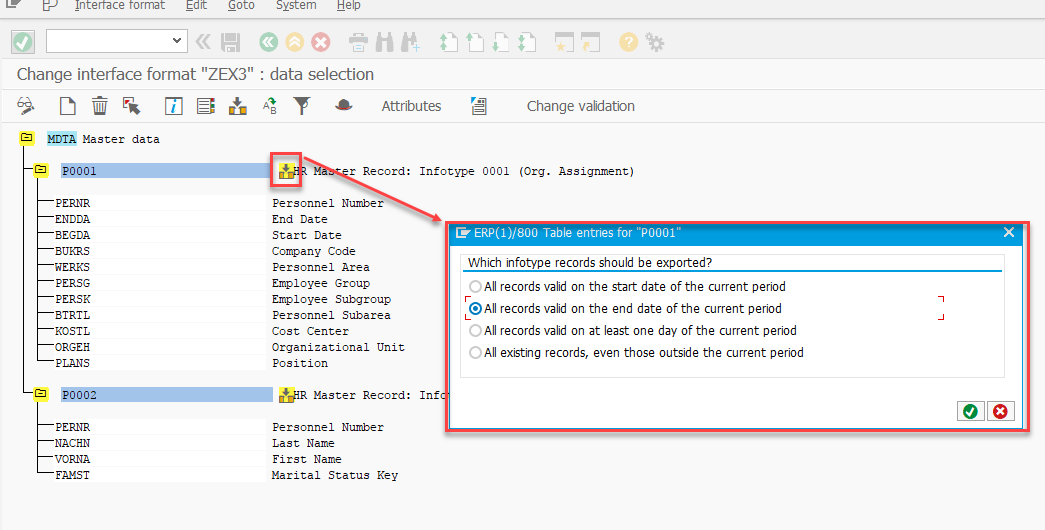1045x530 pixels.
Task: Select 'valid on at least one day' option
Action: (475, 331)
